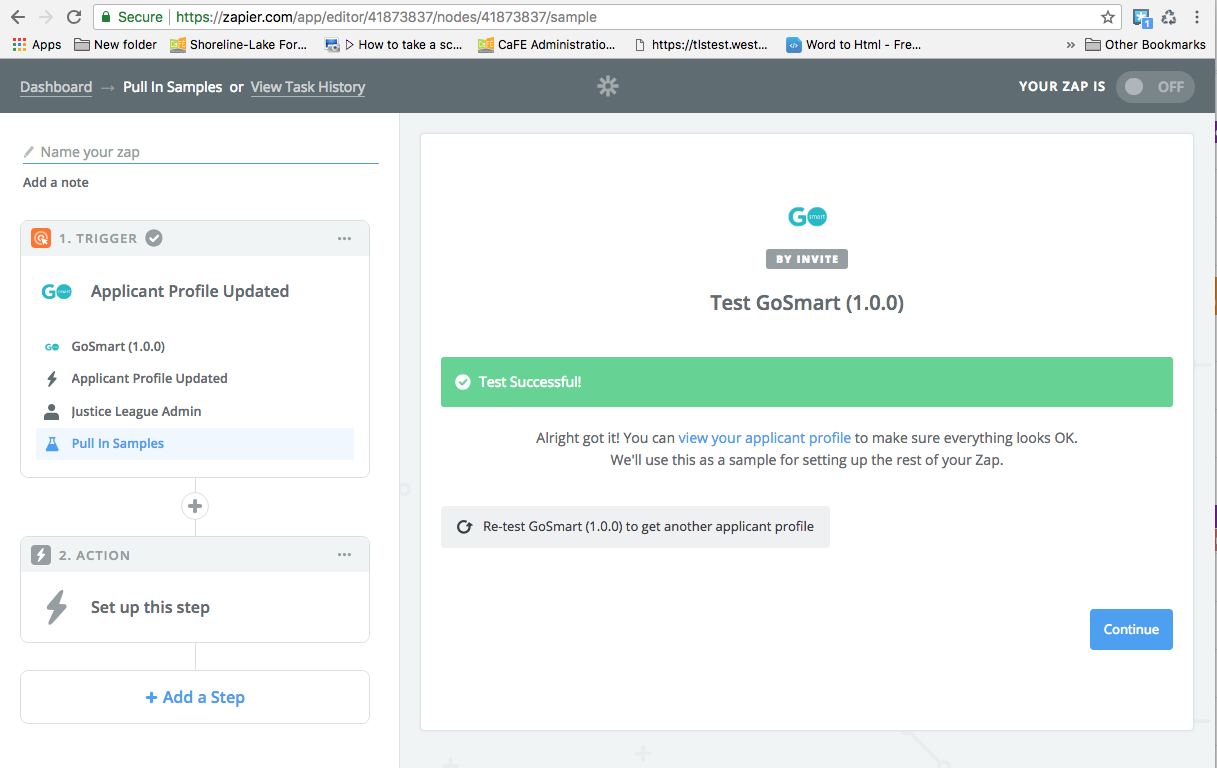The width and height of the screenshot is (1217, 768).
Task: Open View Task History link
Action: click(308, 87)
